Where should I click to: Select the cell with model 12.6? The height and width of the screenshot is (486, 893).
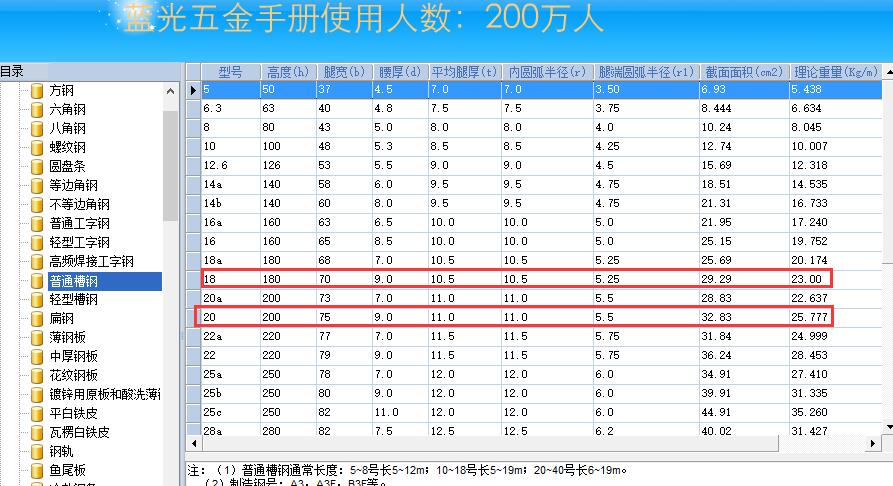[231, 165]
